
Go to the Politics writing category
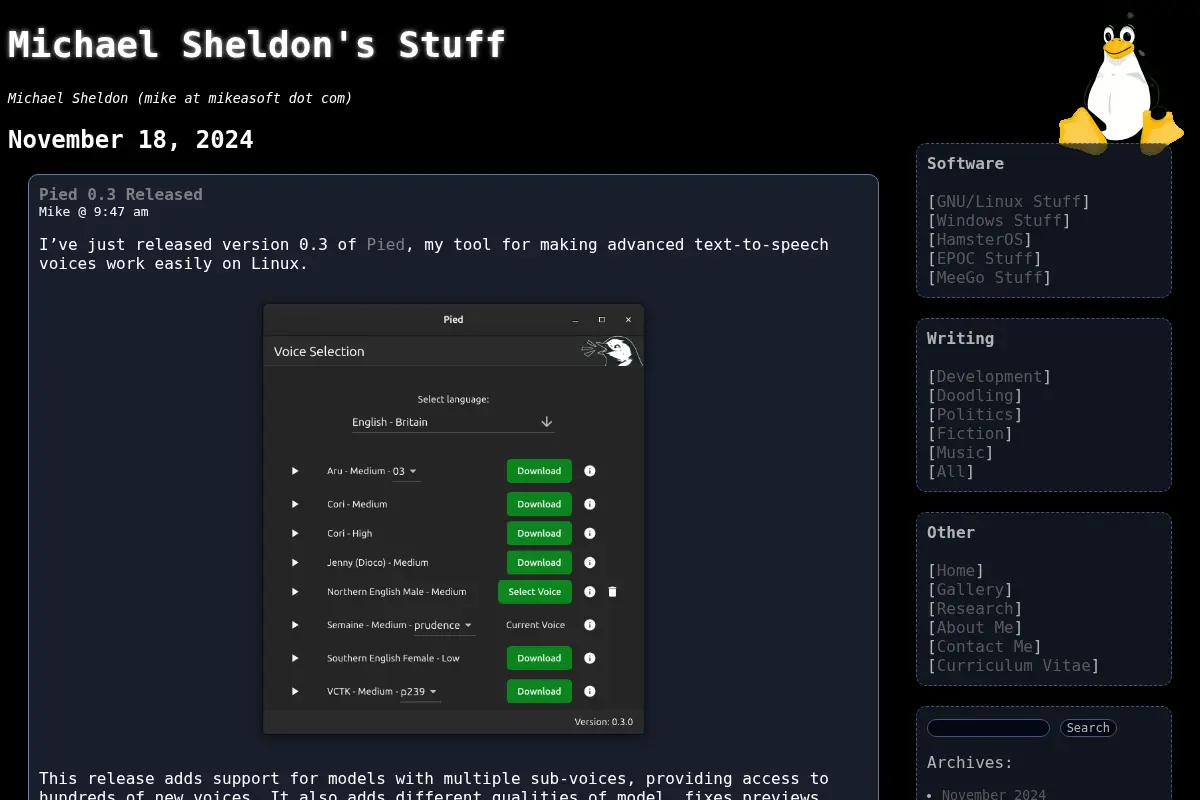coord(974,414)
